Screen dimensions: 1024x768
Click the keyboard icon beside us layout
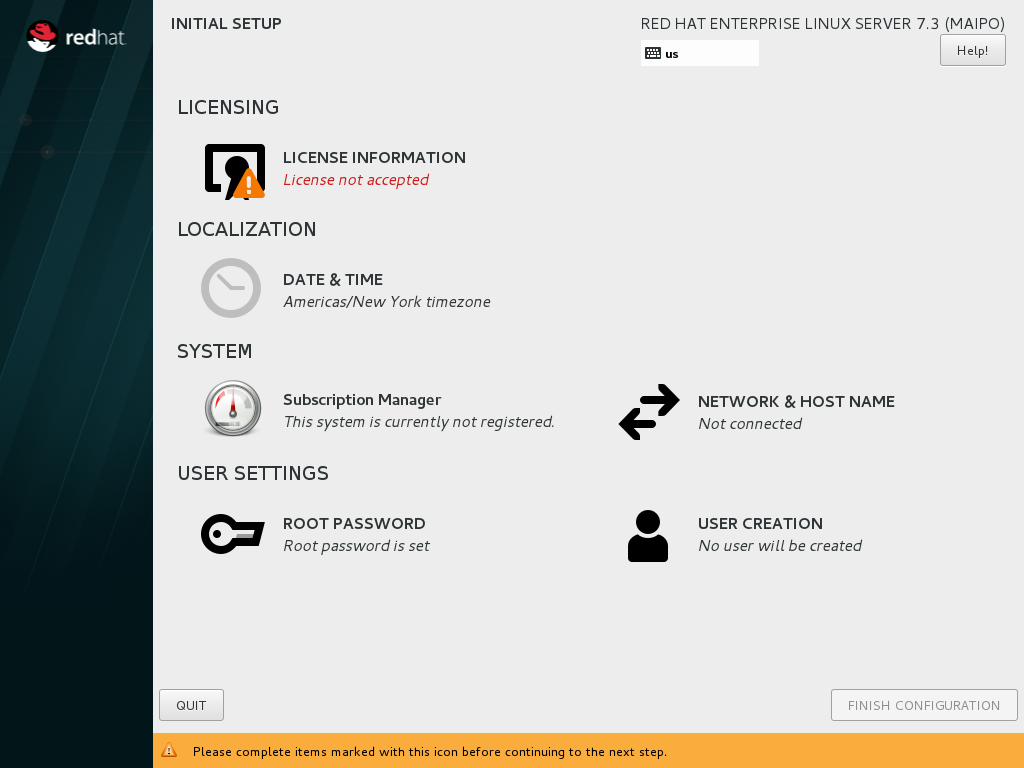pyautogui.click(x=653, y=54)
